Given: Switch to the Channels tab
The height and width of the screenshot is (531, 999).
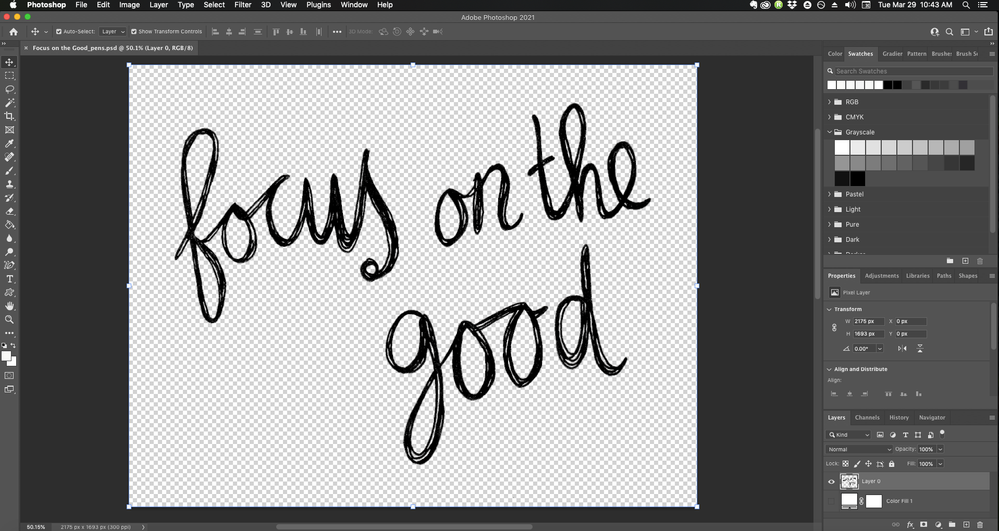Looking at the screenshot, I should pos(867,418).
